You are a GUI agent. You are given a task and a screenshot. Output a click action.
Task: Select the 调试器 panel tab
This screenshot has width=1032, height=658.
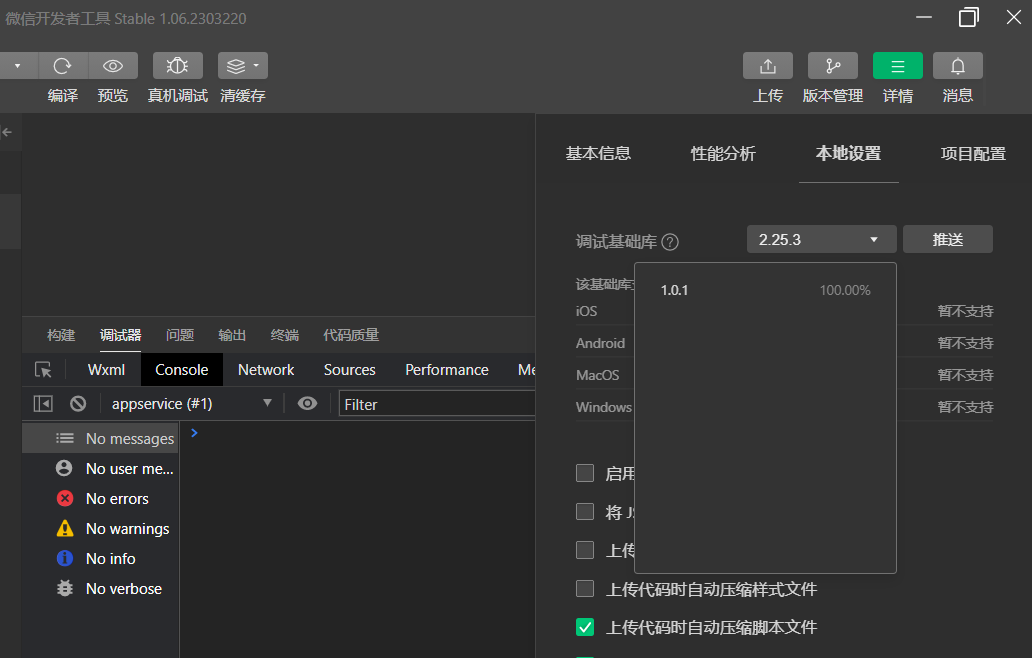point(120,335)
